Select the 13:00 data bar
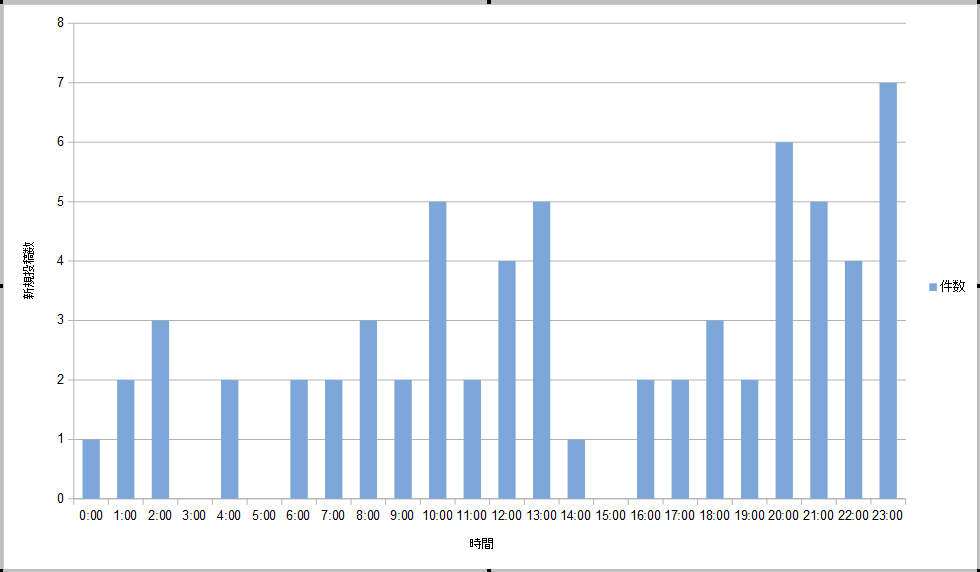The width and height of the screenshot is (980, 572). [x=542, y=350]
